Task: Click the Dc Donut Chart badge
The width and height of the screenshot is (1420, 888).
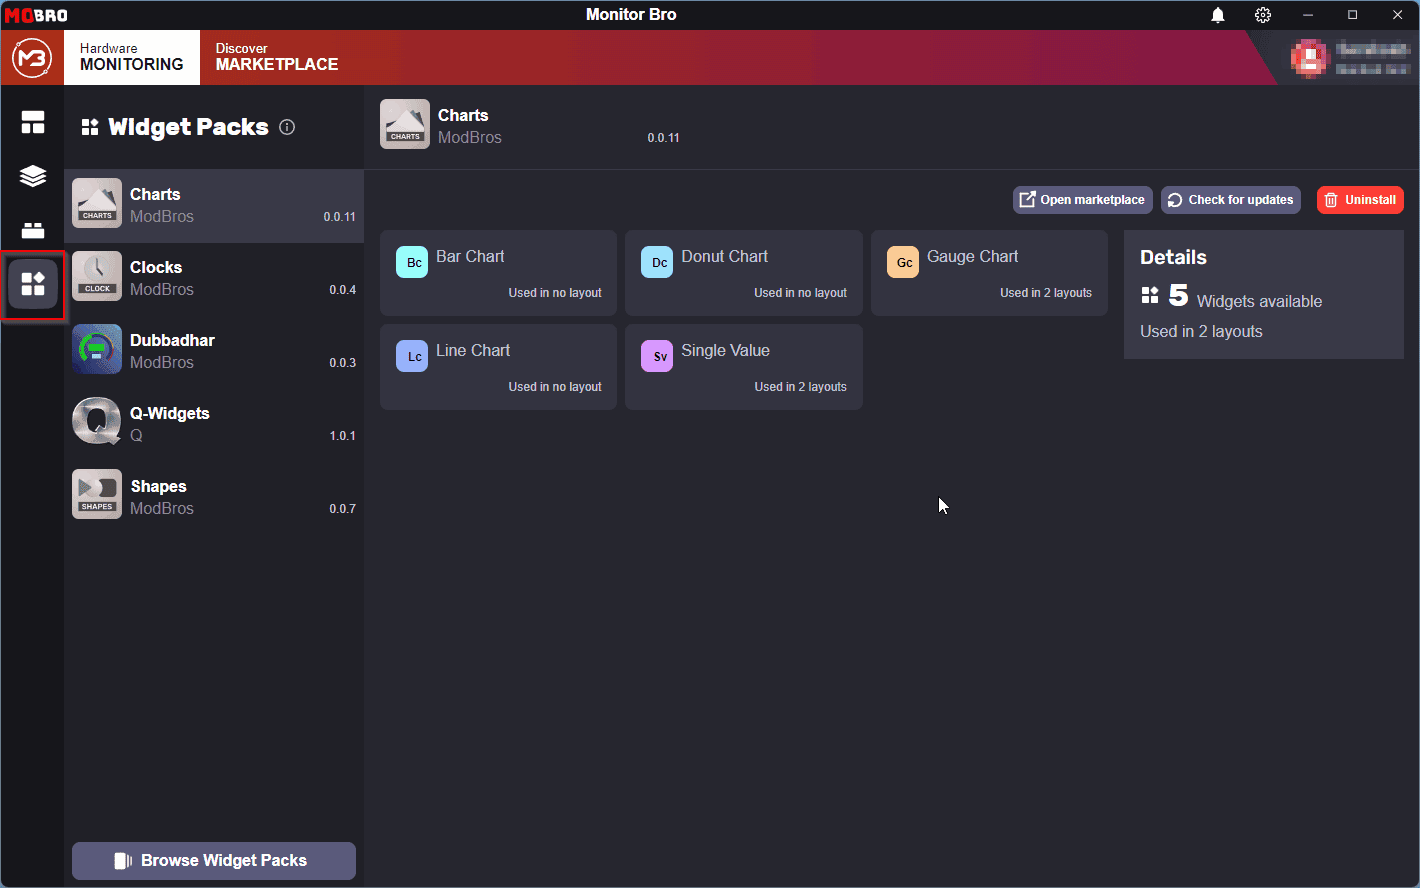Action: point(657,262)
